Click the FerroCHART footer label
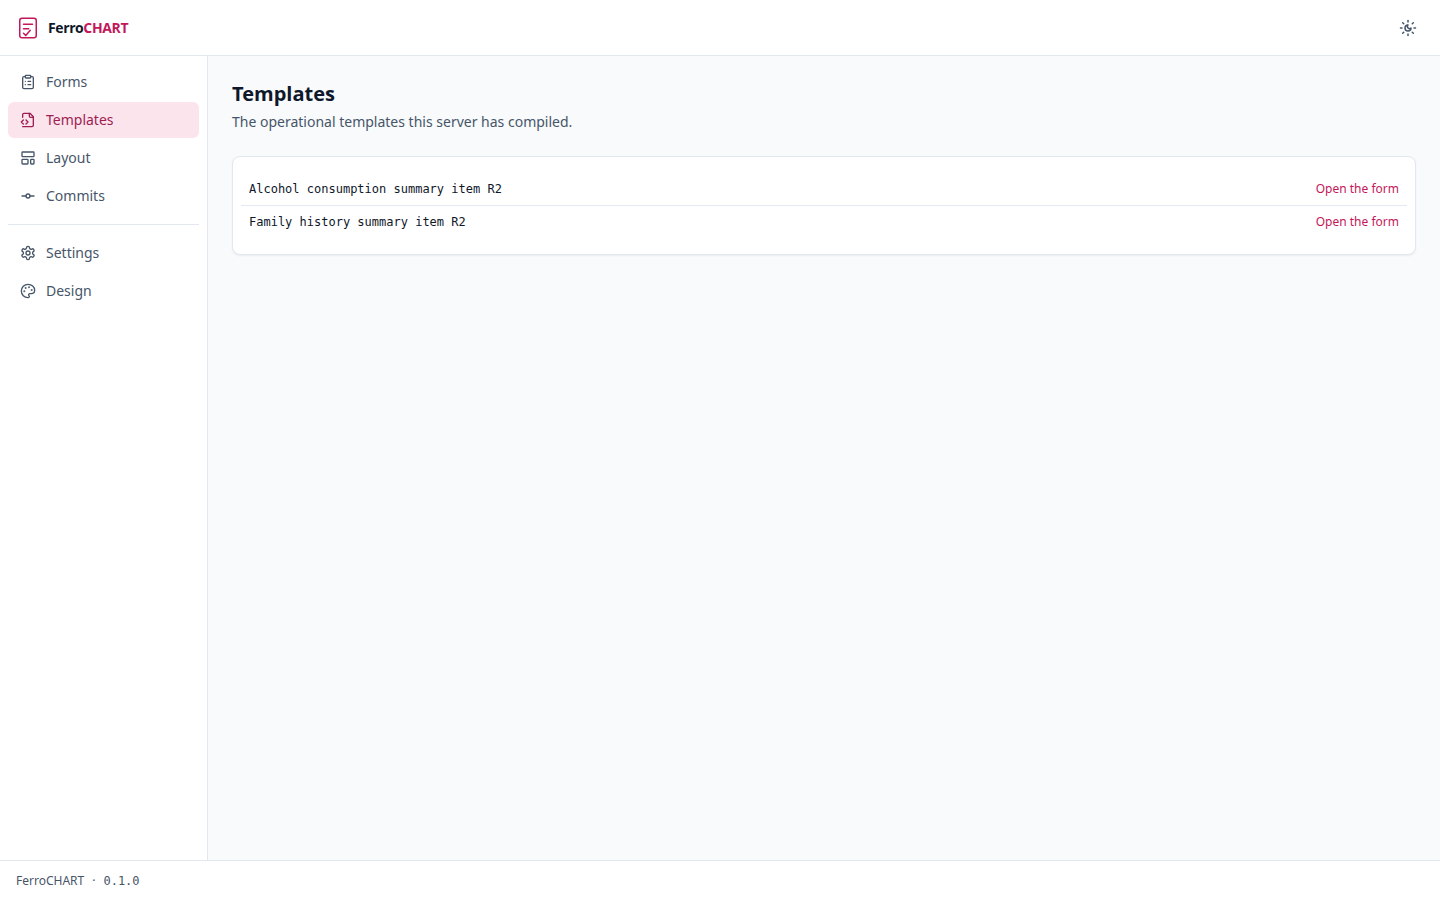 [50, 881]
